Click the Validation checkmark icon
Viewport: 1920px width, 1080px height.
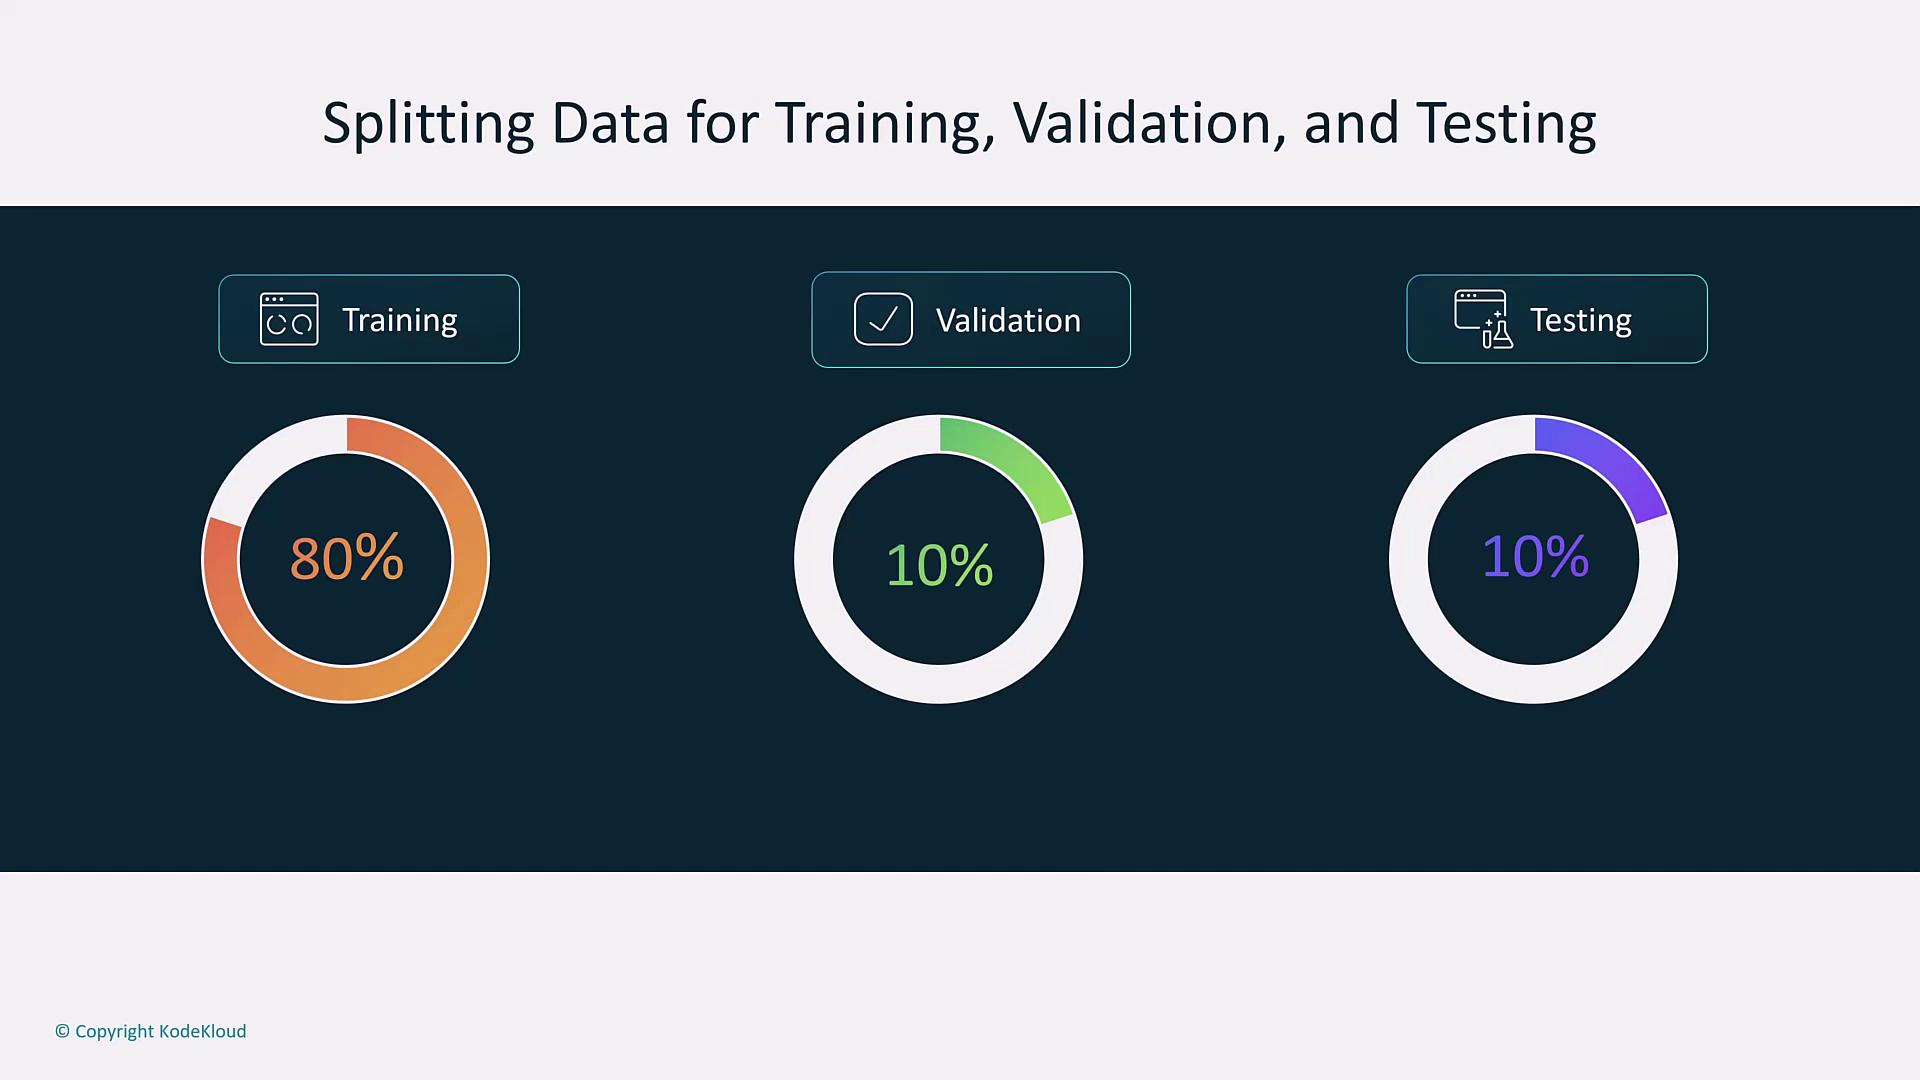[x=883, y=319]
